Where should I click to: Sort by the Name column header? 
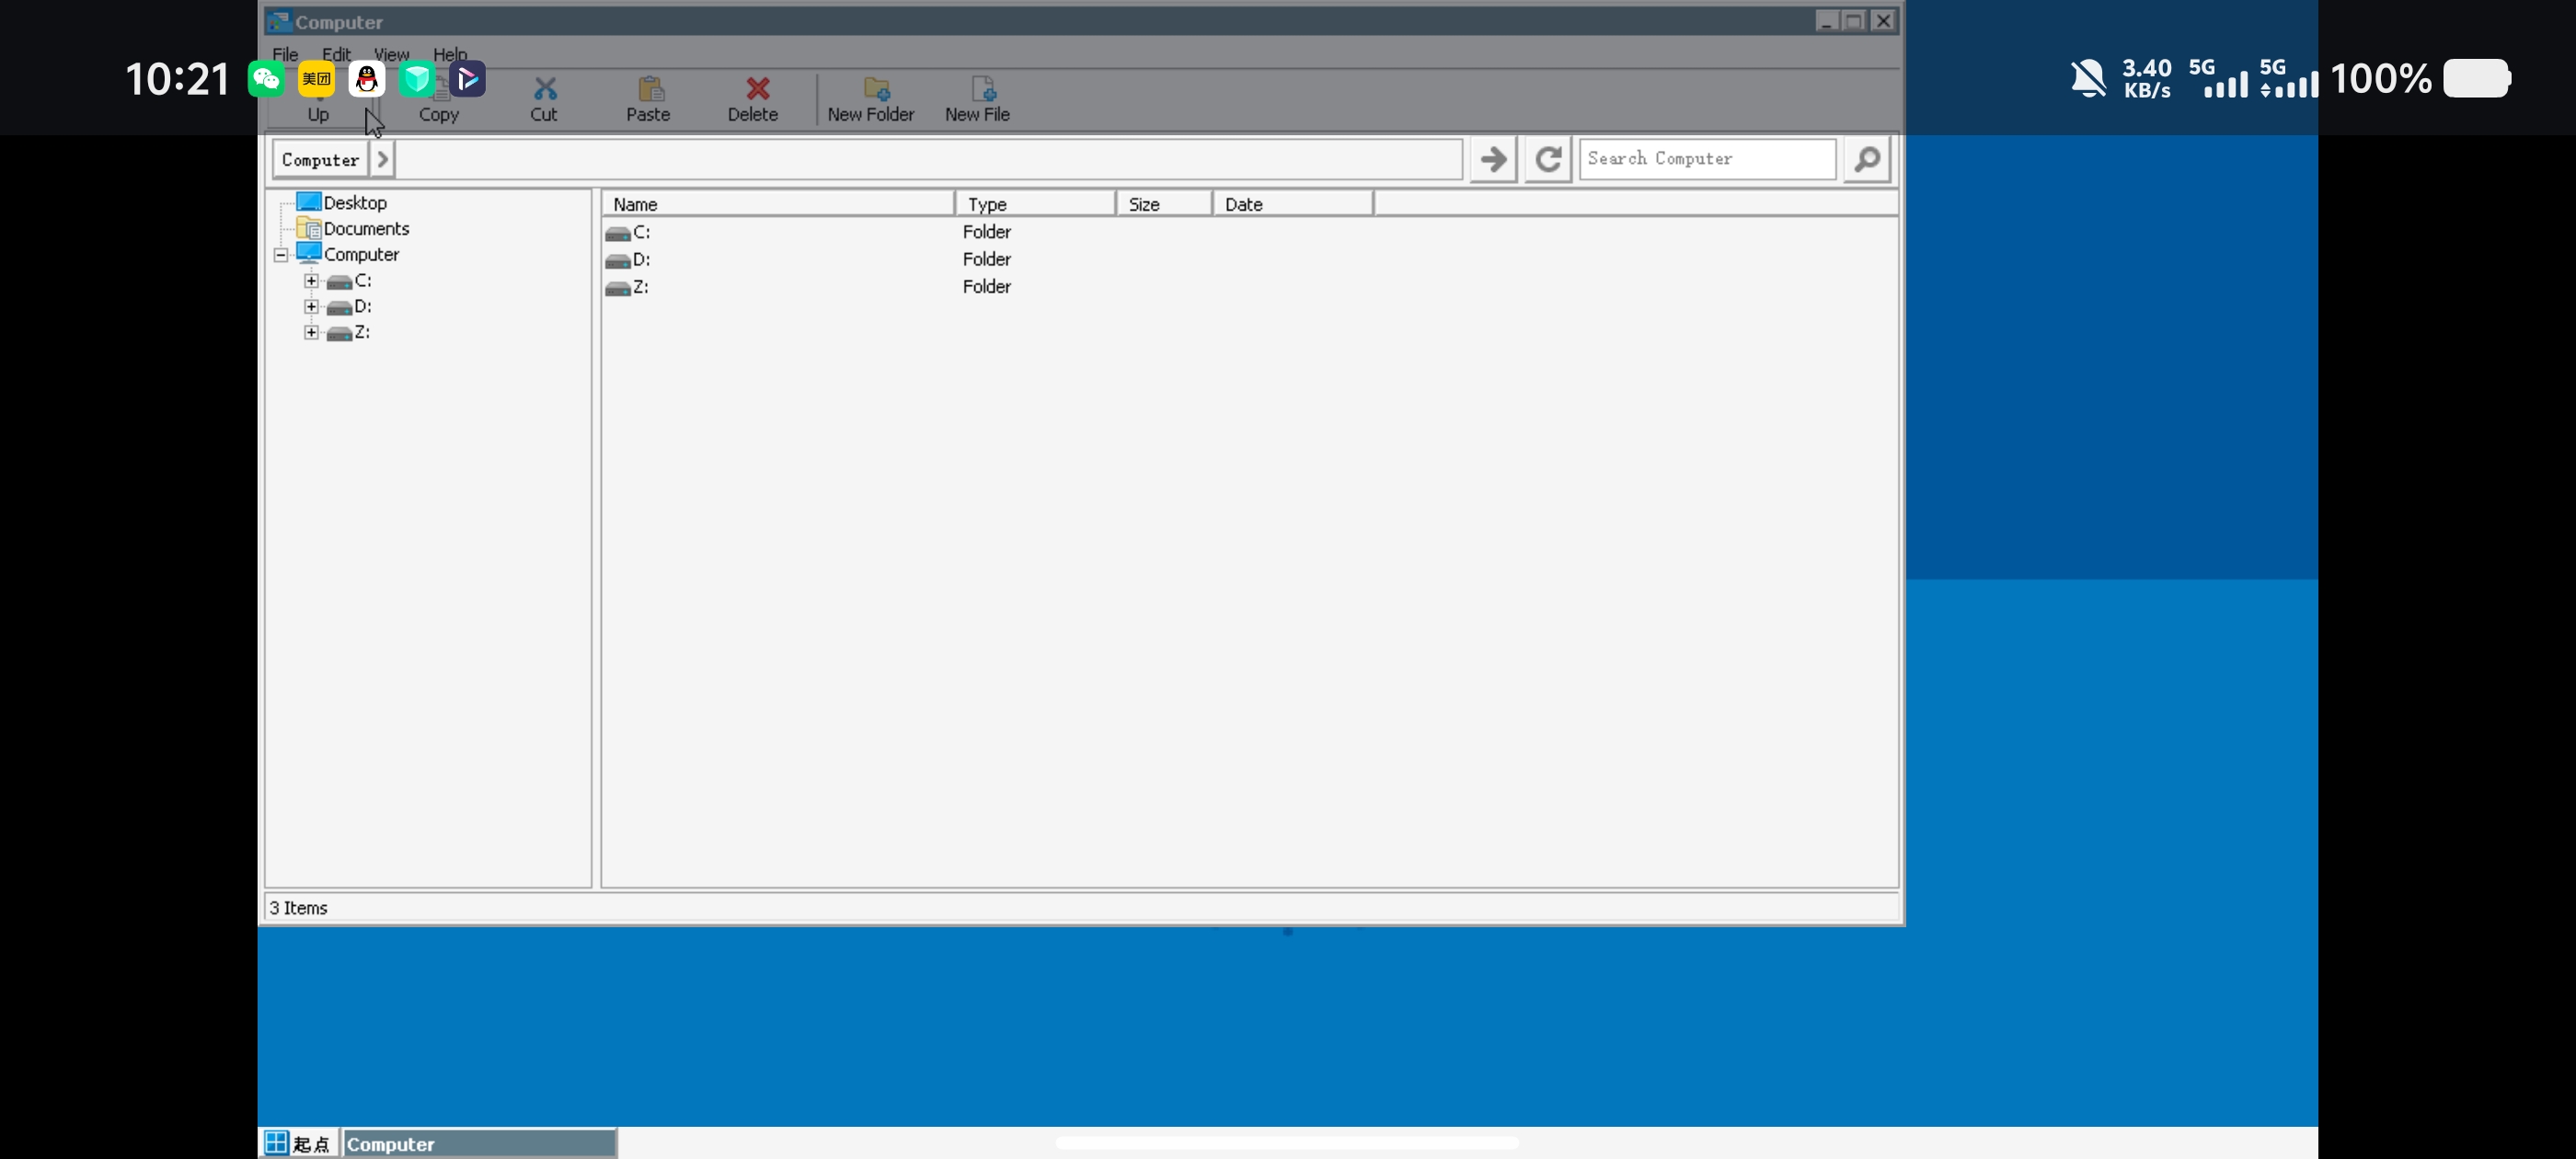[778, 204]
